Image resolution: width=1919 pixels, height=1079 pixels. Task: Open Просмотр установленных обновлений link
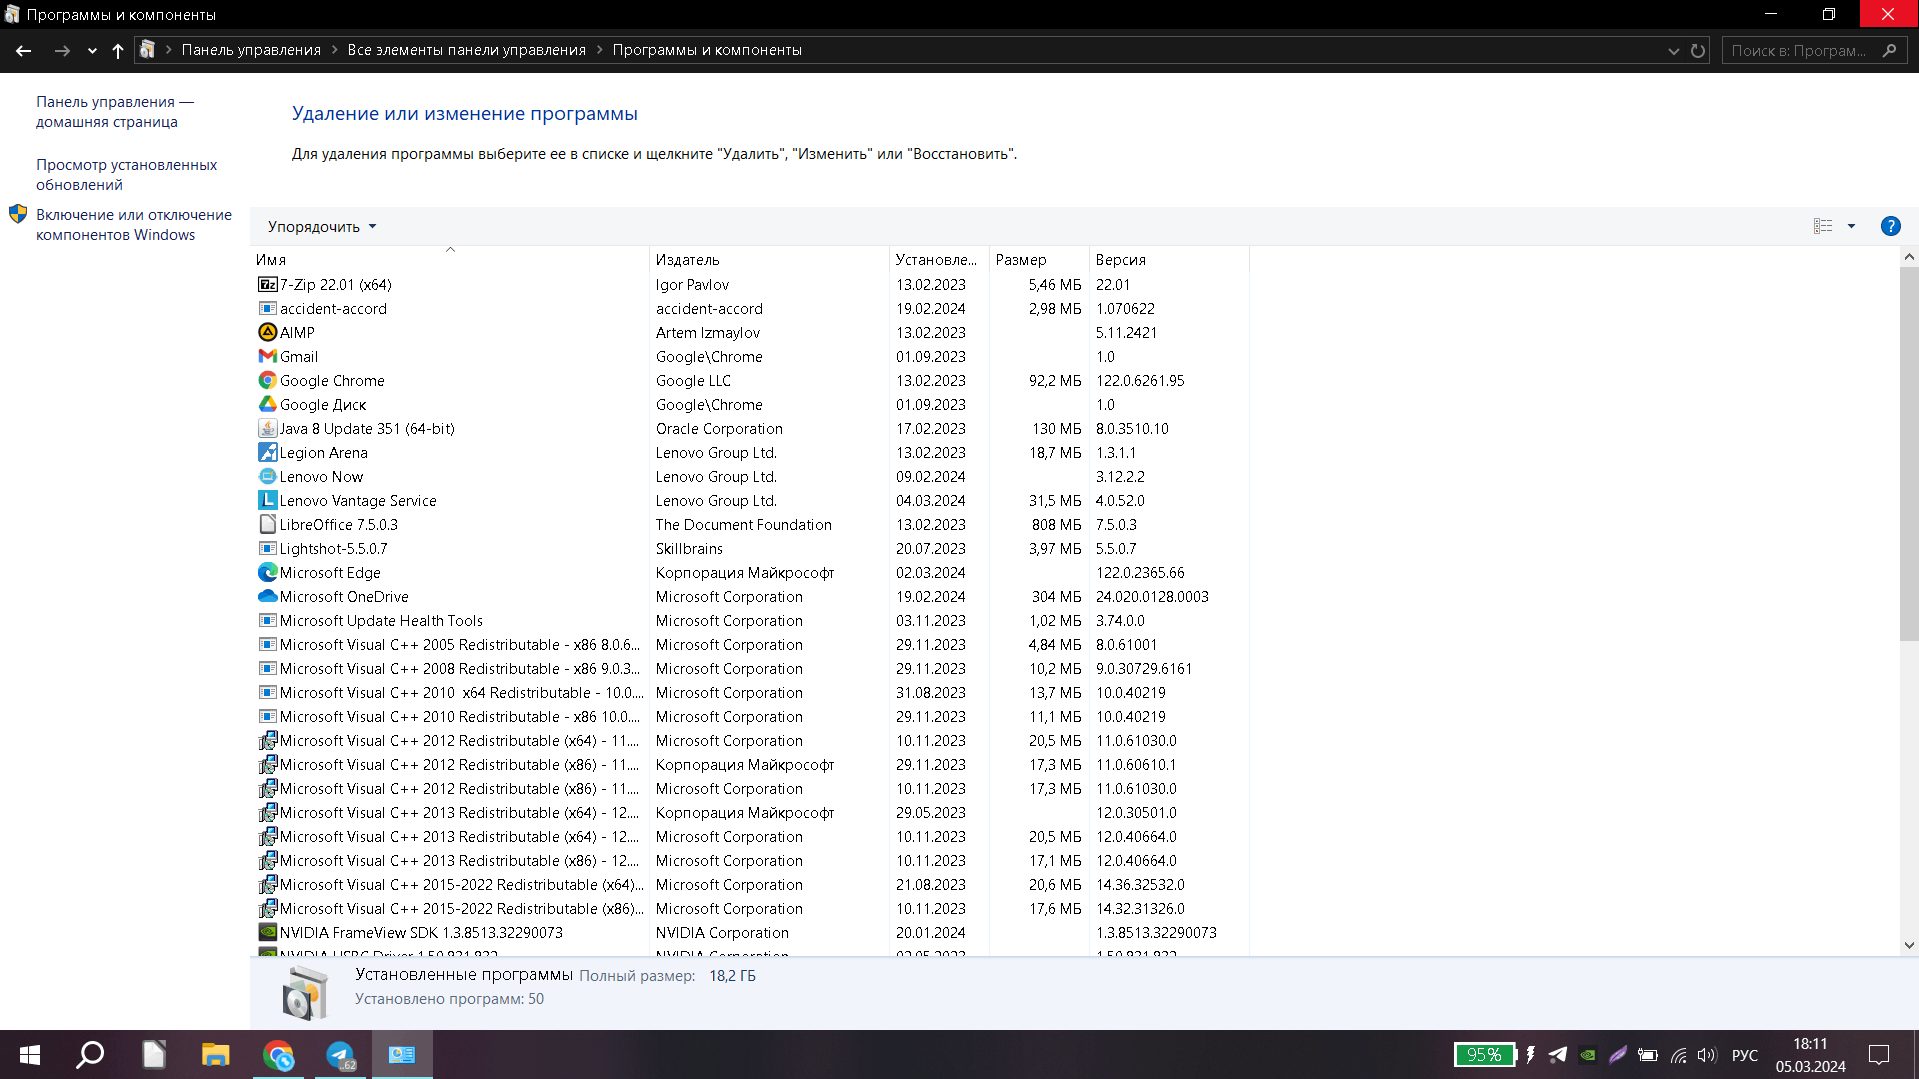[x=126, y=175]
